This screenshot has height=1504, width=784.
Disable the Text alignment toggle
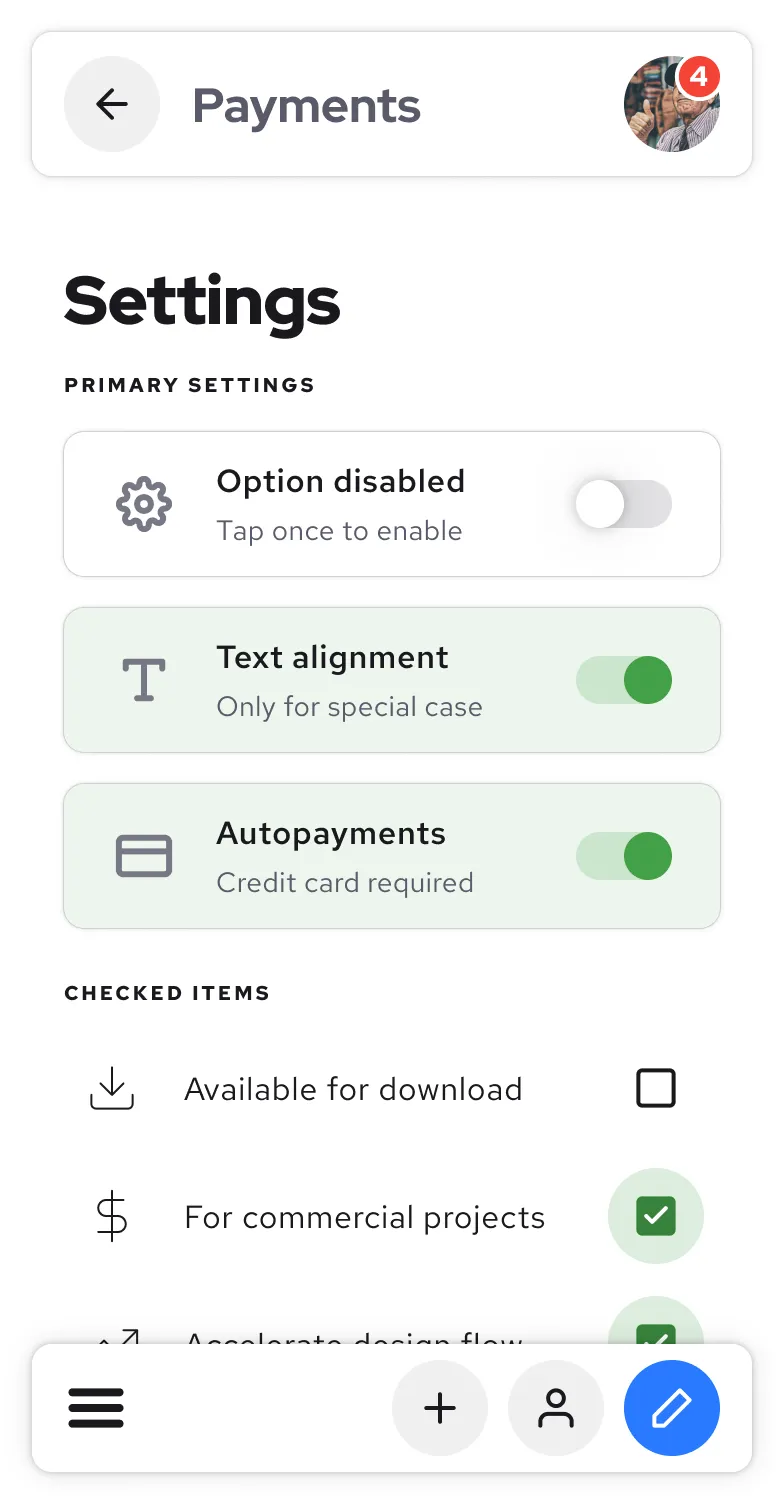(x=623, y=680)
